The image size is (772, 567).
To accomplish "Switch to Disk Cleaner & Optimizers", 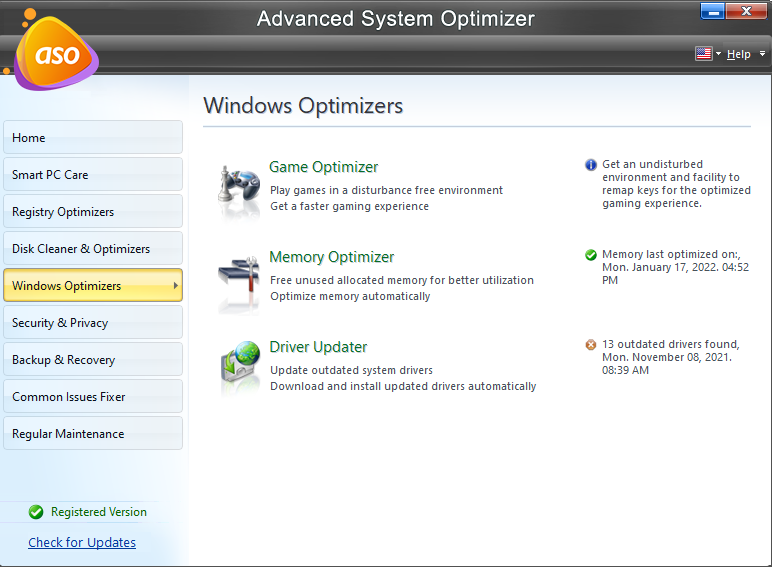I will point(93,248).
